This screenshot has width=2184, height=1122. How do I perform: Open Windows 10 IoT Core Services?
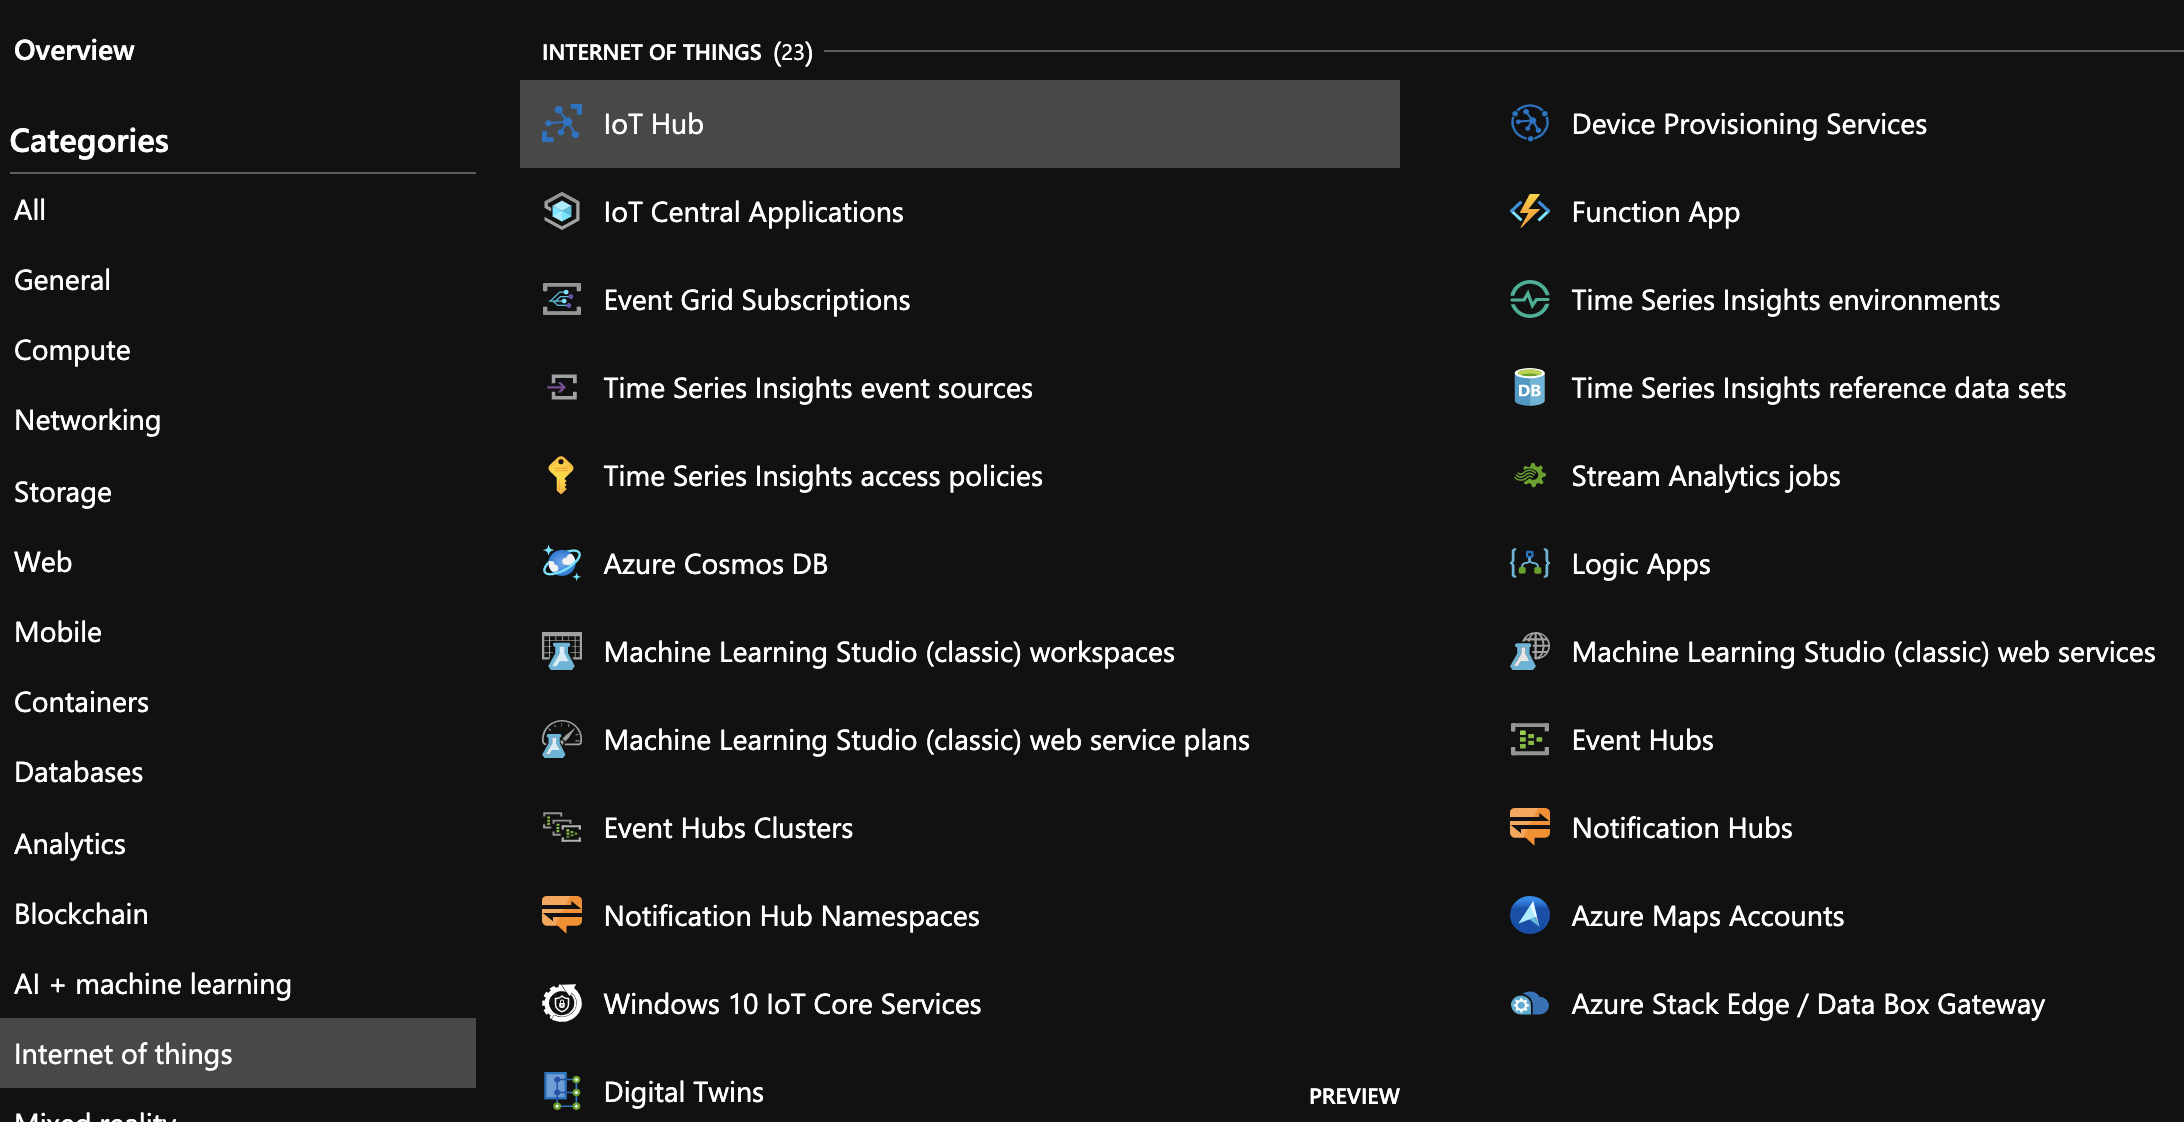[x=791, y=1004]
